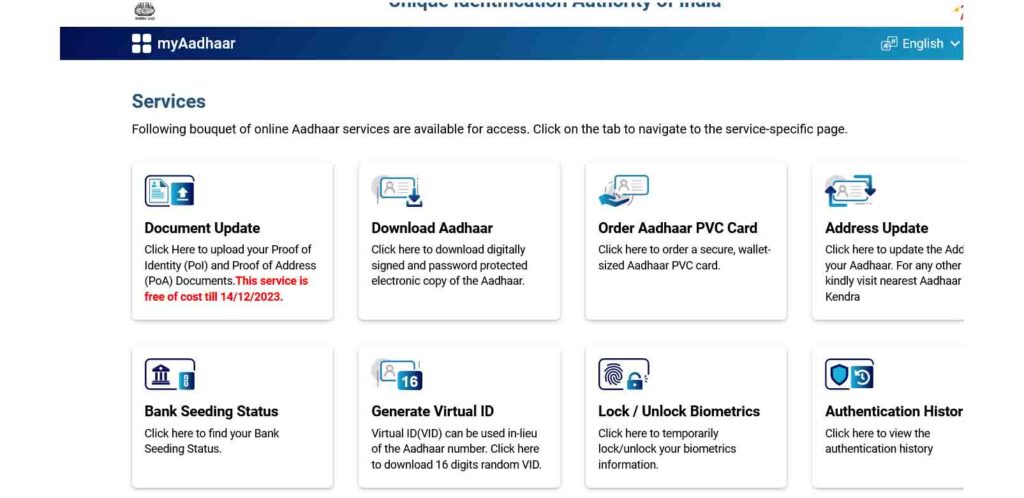1024x498 pixels.
Task: Open the English language dropdown
Action: pyautogui.click(x=920, y=44)
